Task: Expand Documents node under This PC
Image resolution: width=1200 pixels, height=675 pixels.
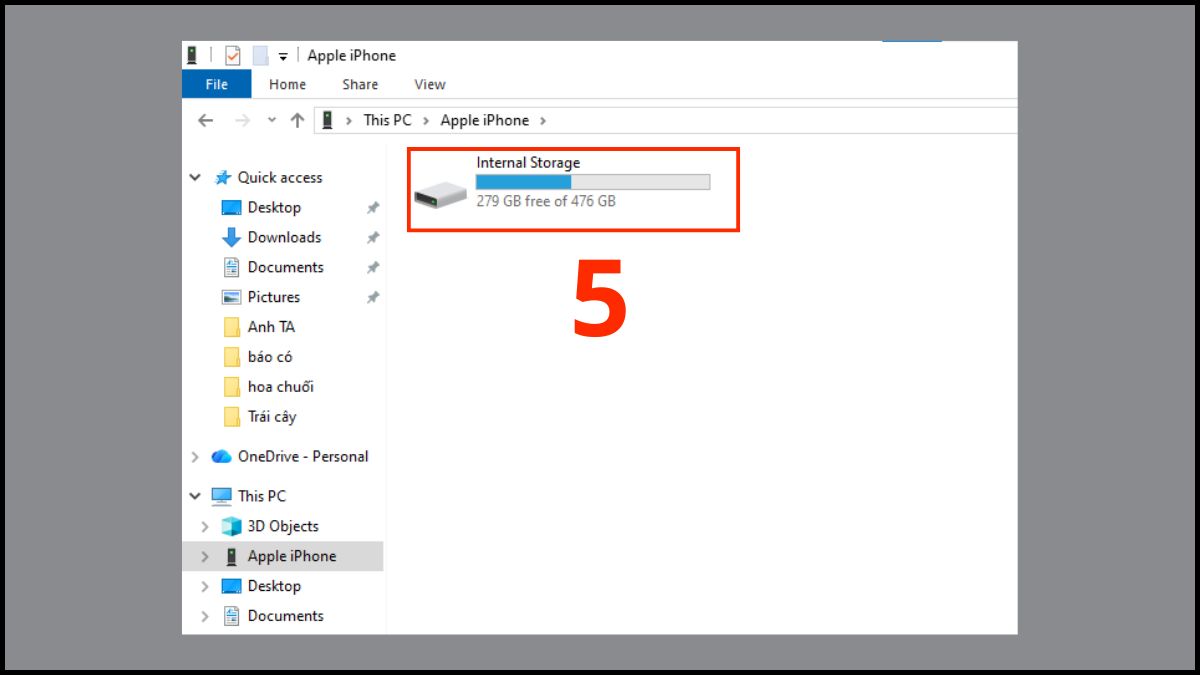Action: (x=205, y=616)
